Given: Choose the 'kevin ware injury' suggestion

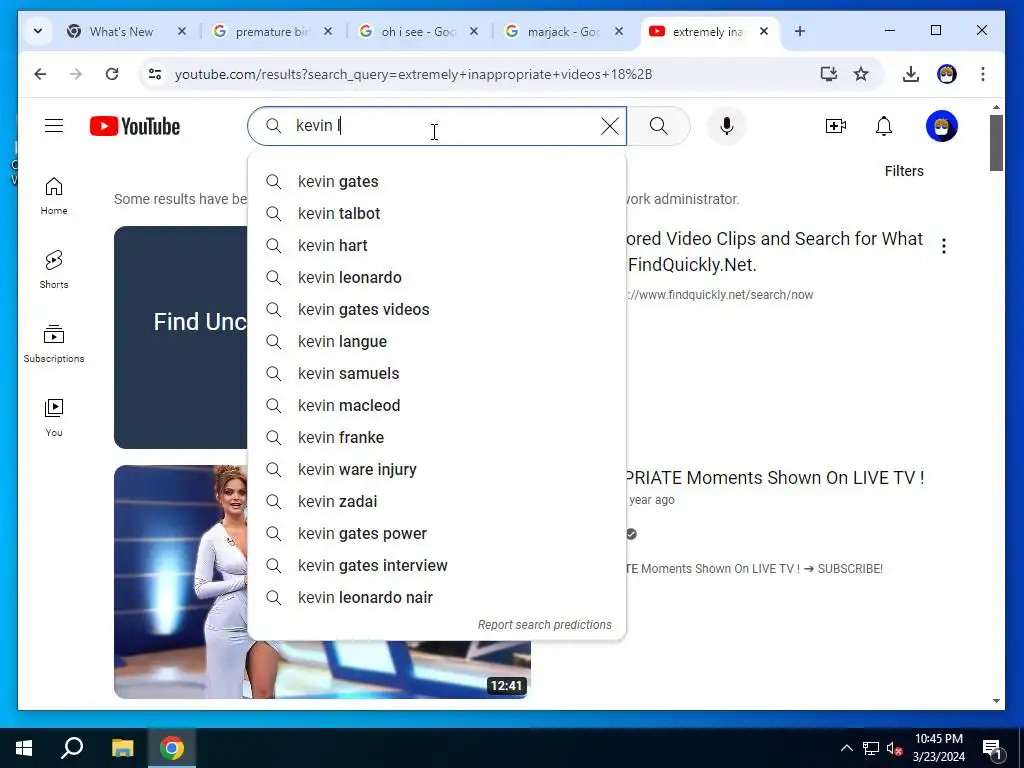Looking at the screenshot, I should point(437,470).
